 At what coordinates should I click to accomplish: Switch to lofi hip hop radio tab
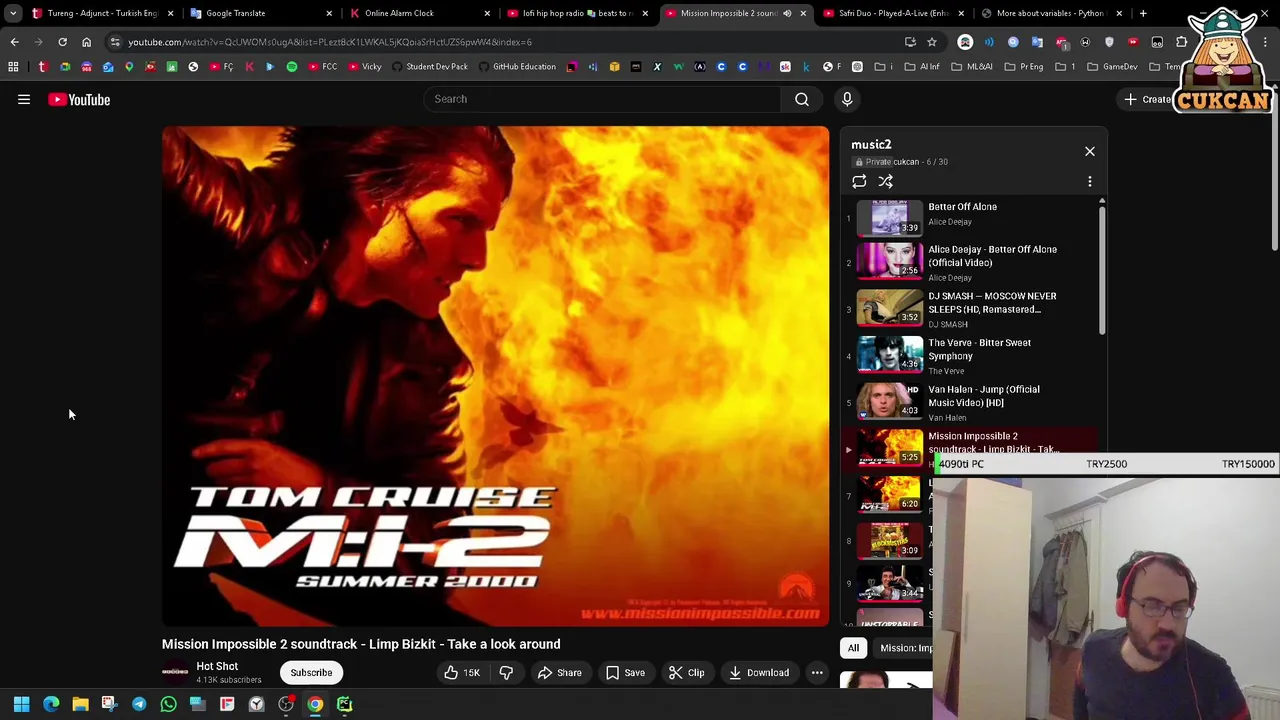coord(576,13)
